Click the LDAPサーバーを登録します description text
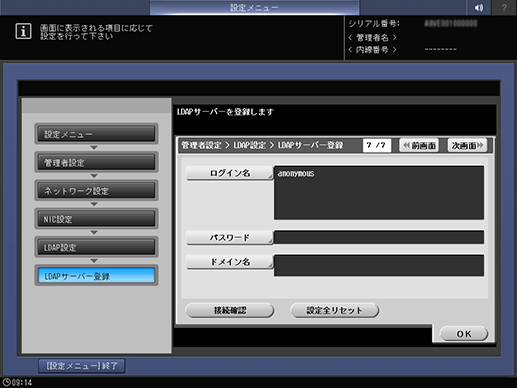This screenshot has width=517, height=388. [225, 112]
